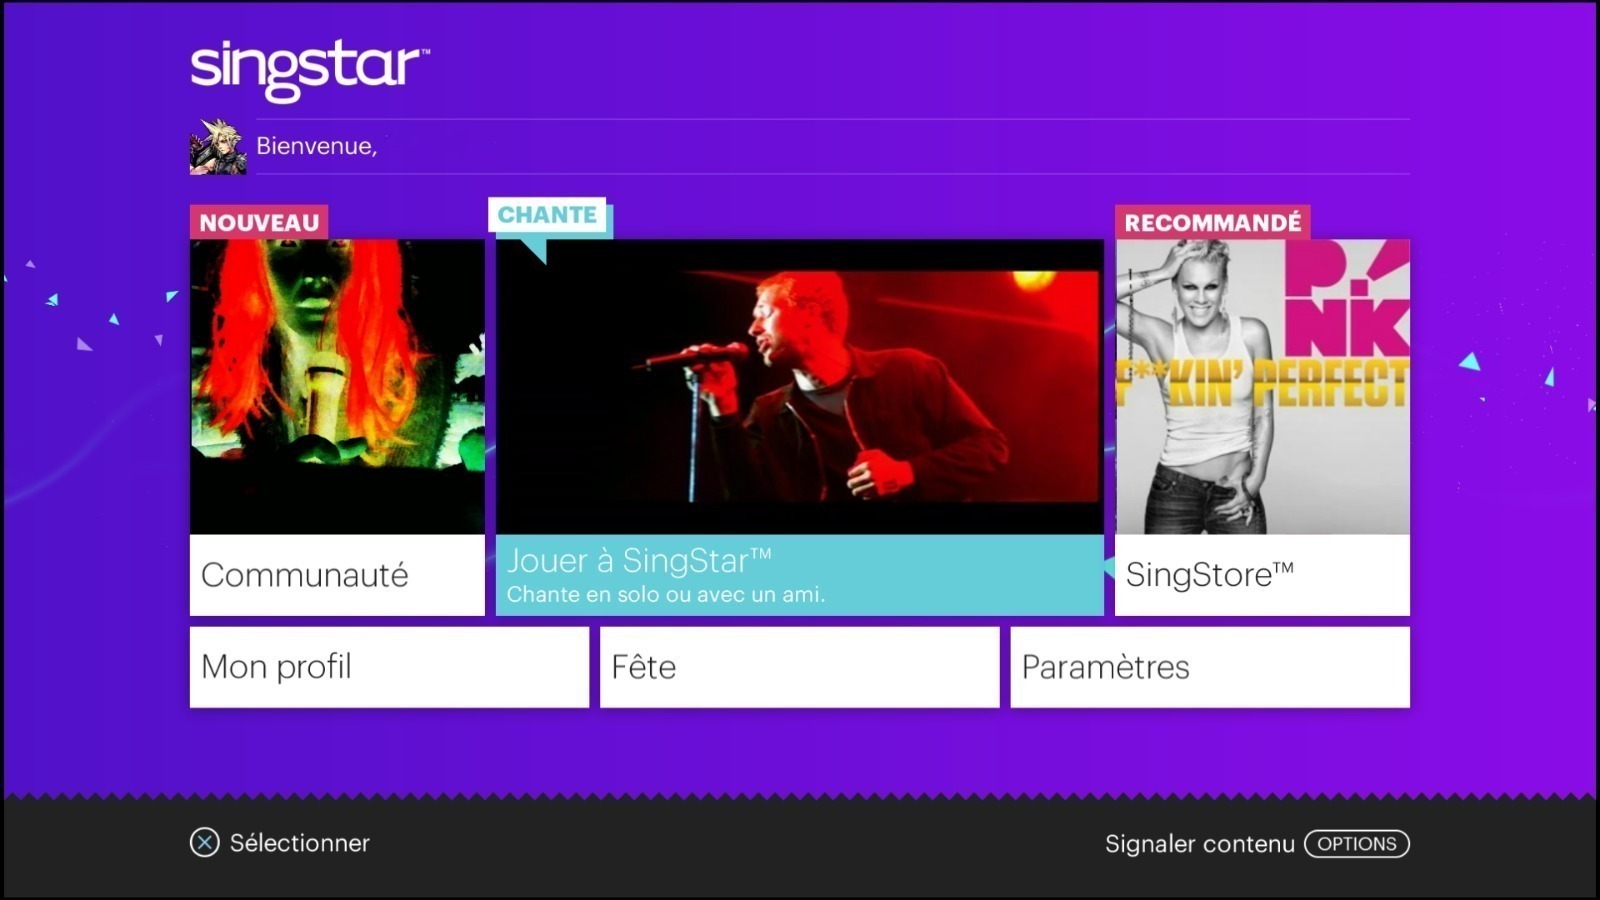The image size is (1600, 900).
Task: Click the NOUVEAU badge
Action: [x=259, y=222]
